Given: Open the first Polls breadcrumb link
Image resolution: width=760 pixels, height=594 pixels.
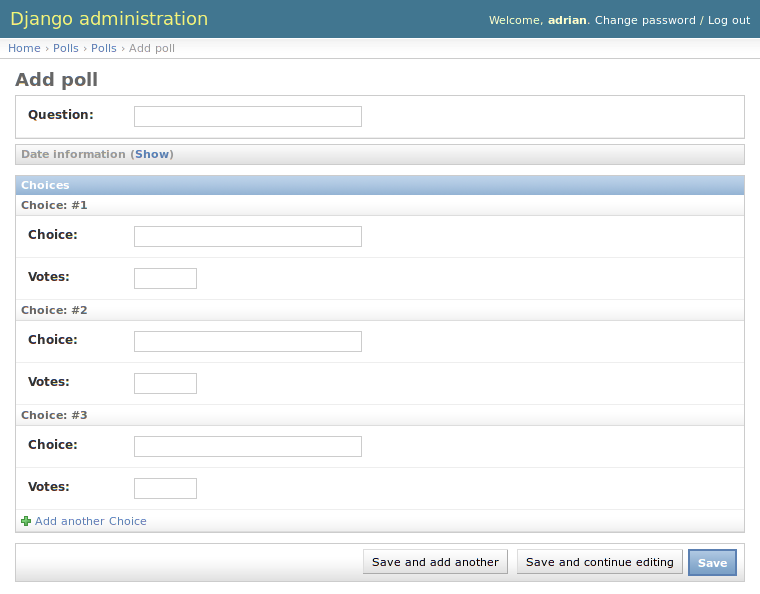Looking at the screenshot, I should tap(66, 48).
